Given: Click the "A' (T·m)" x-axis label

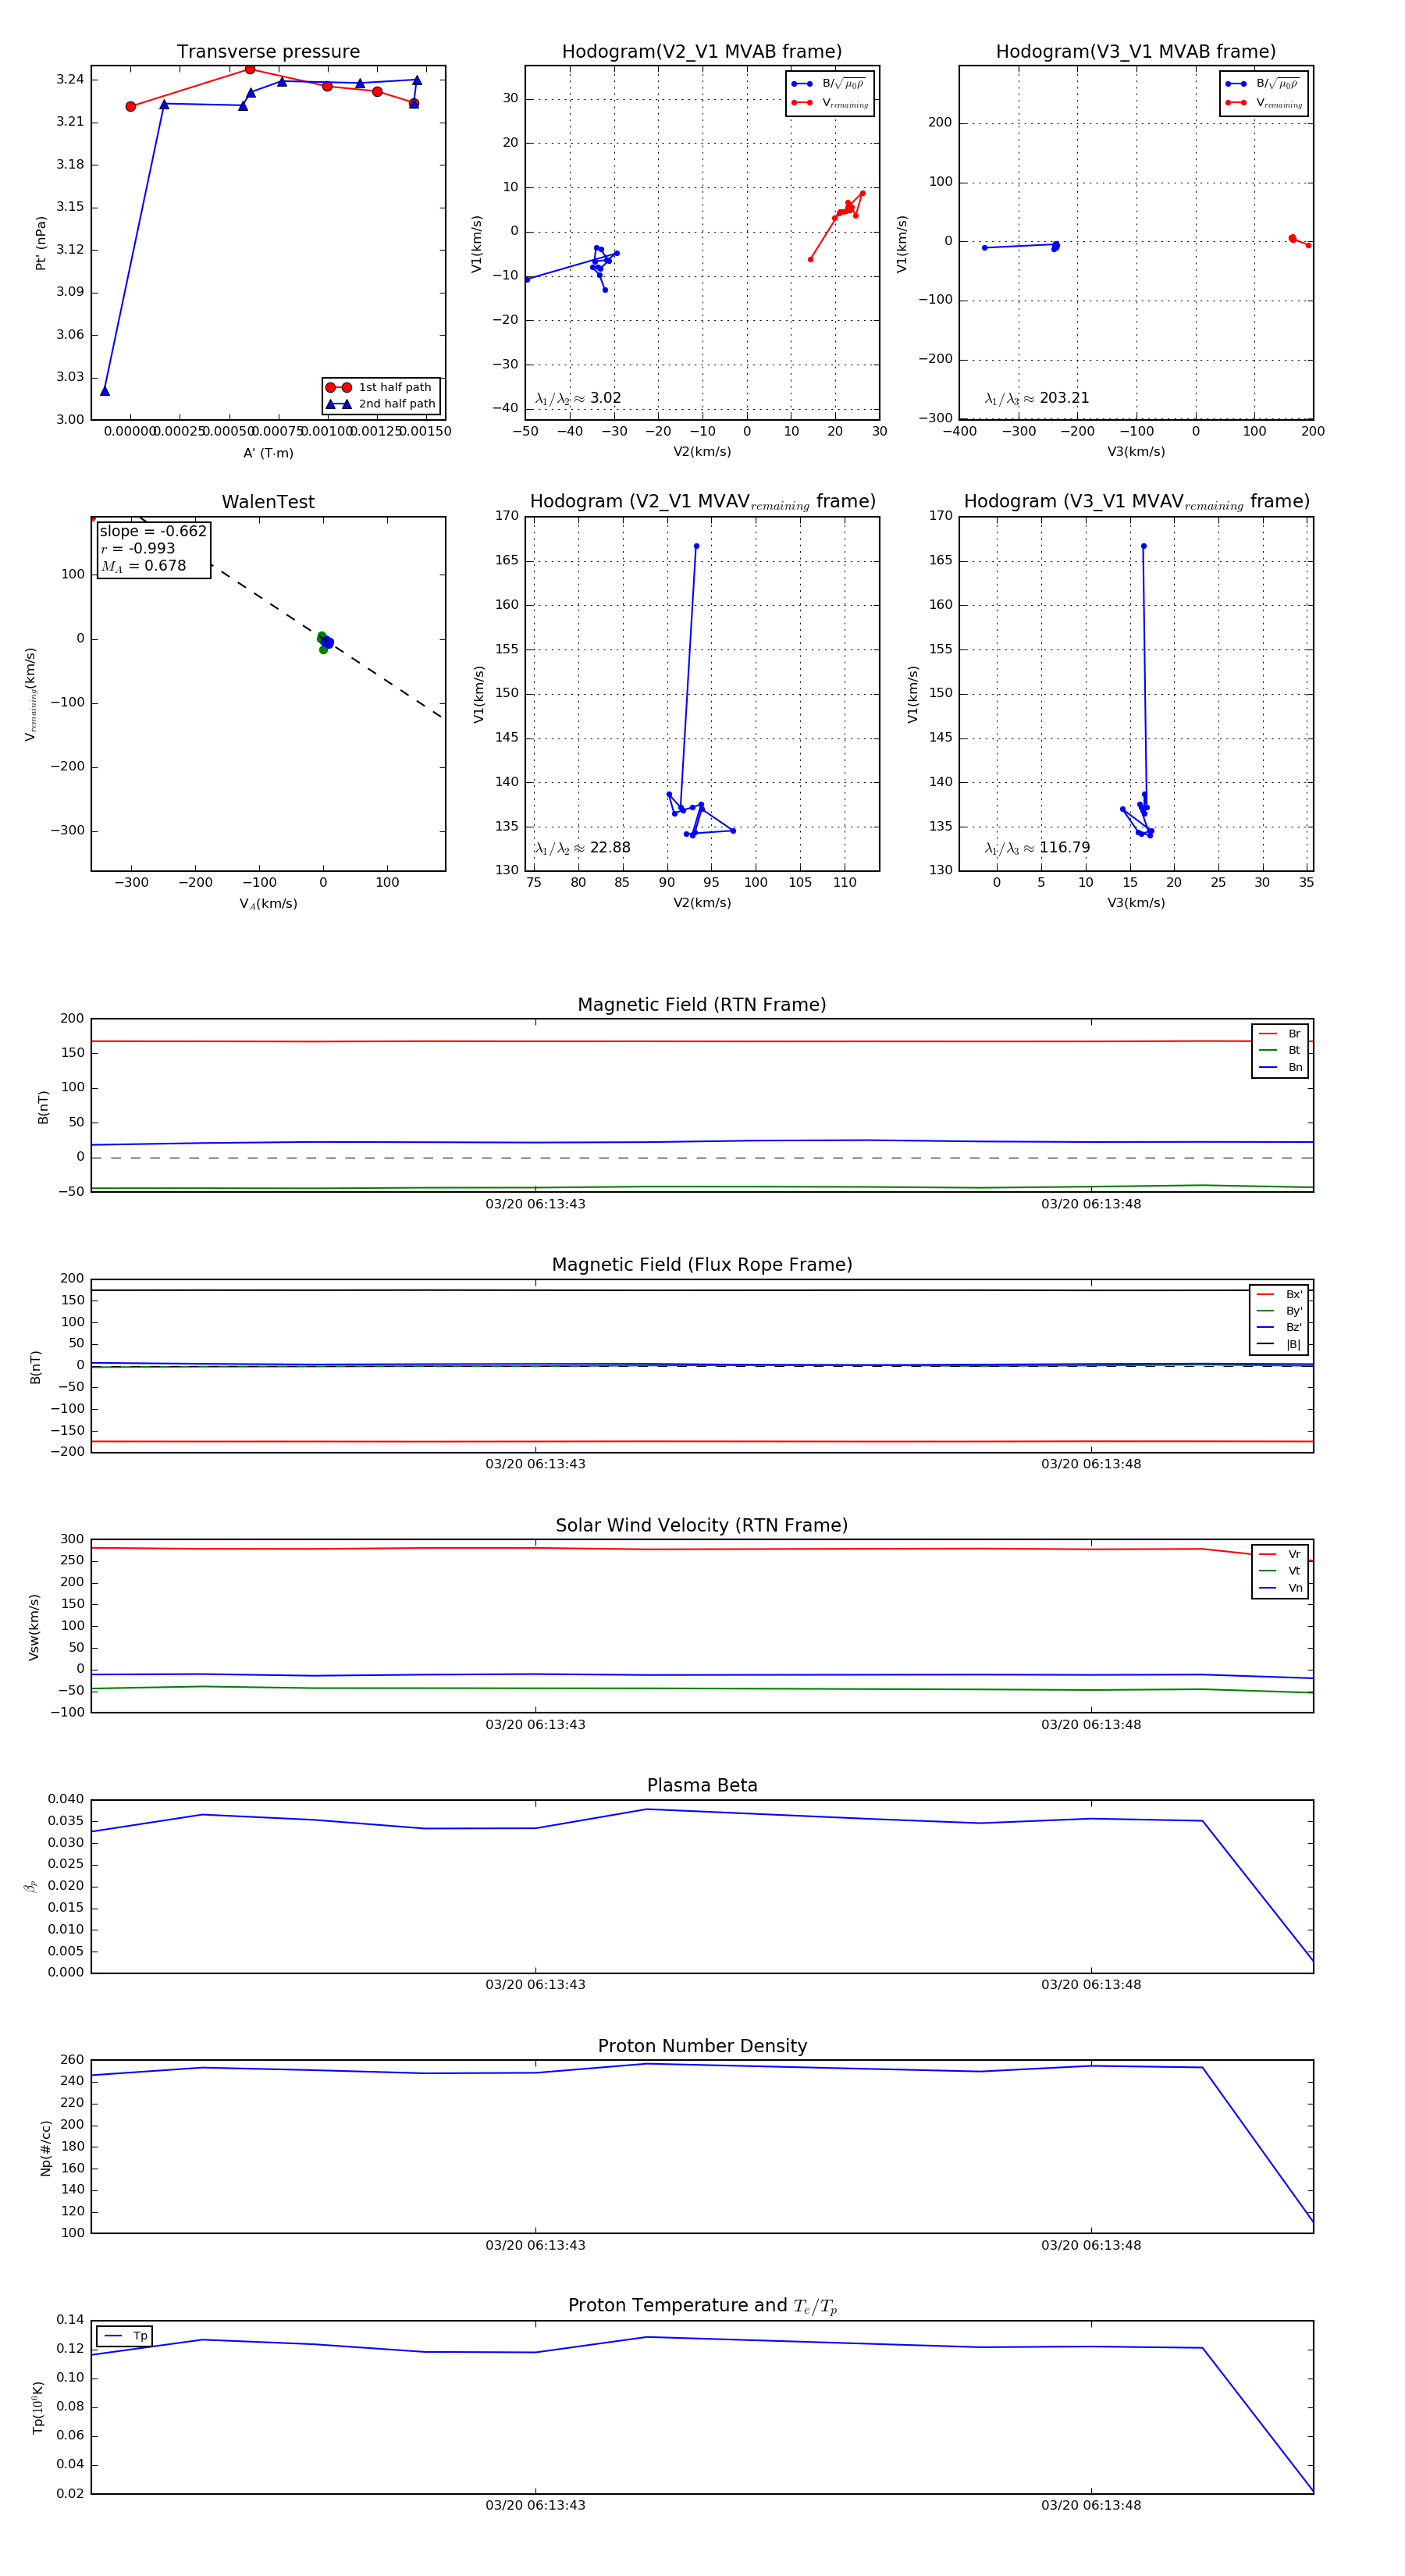Looking at the screenshot, I should (268, 453).
